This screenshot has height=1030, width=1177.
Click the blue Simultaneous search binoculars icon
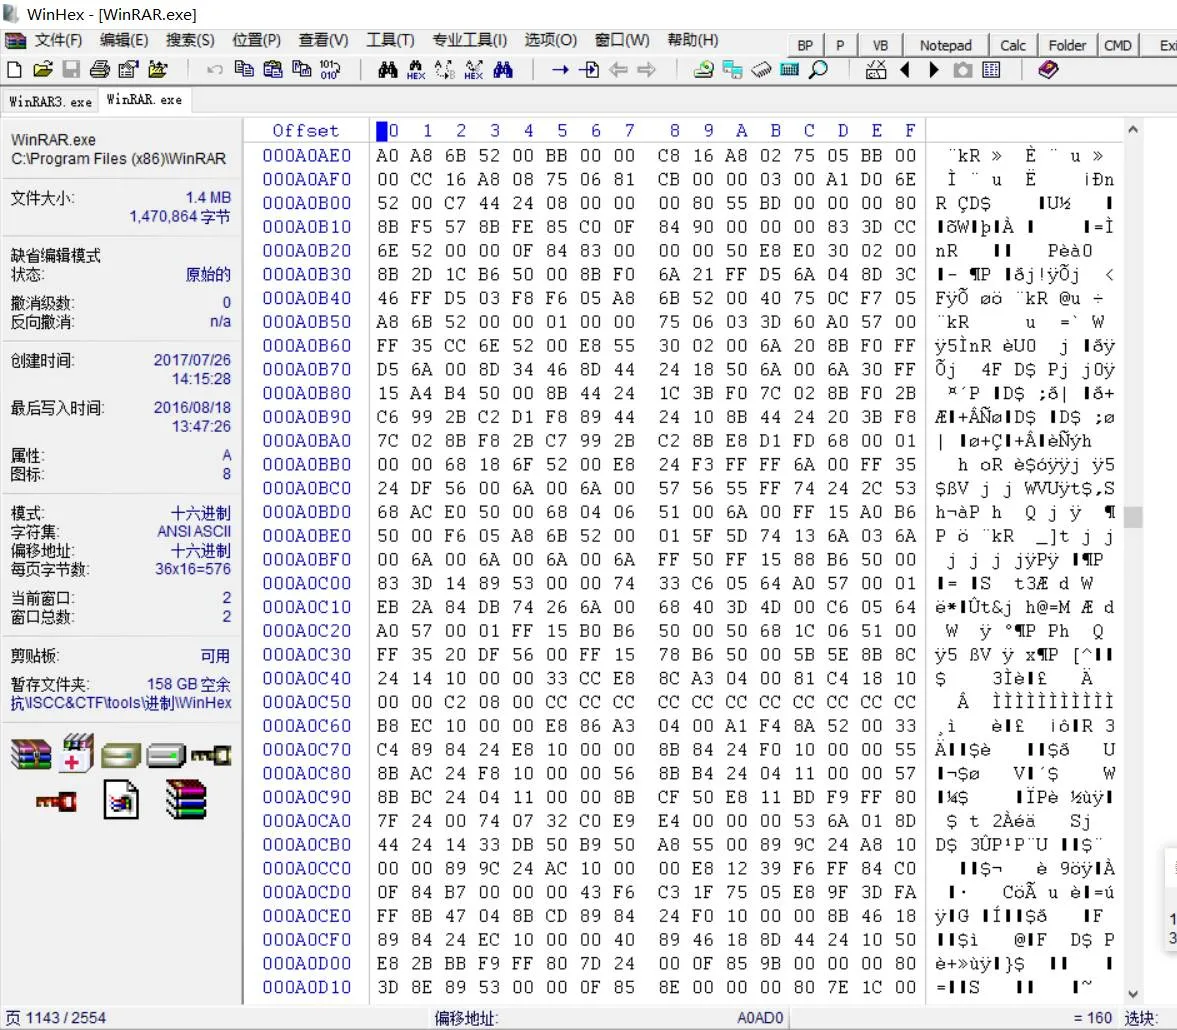click(x=503, y=70)
